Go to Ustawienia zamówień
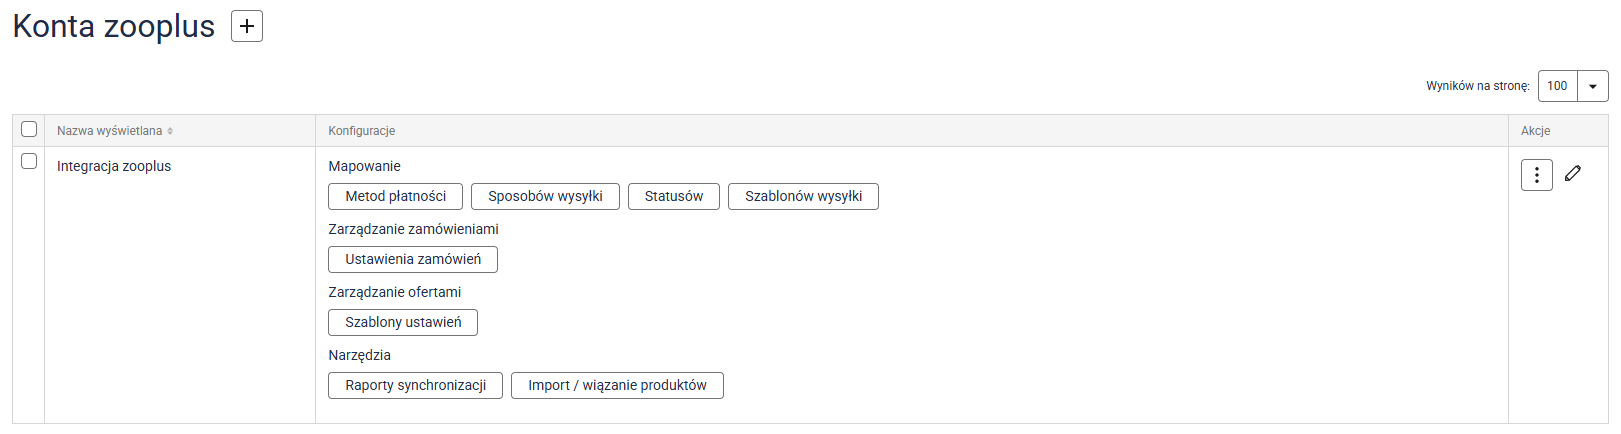The width and height of the screenshot is (1621, 434). point(413,259)
